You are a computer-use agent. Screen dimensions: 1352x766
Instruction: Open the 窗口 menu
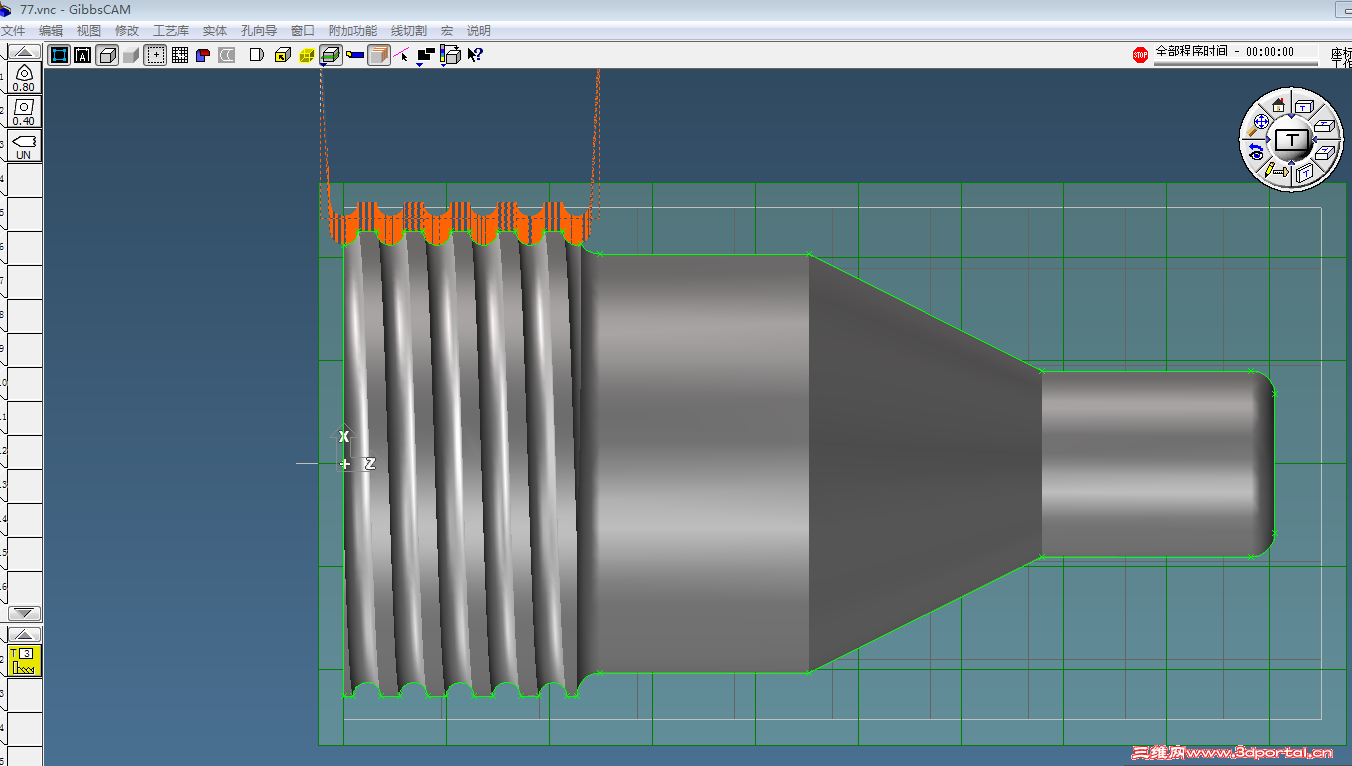[x=303, y=31]
